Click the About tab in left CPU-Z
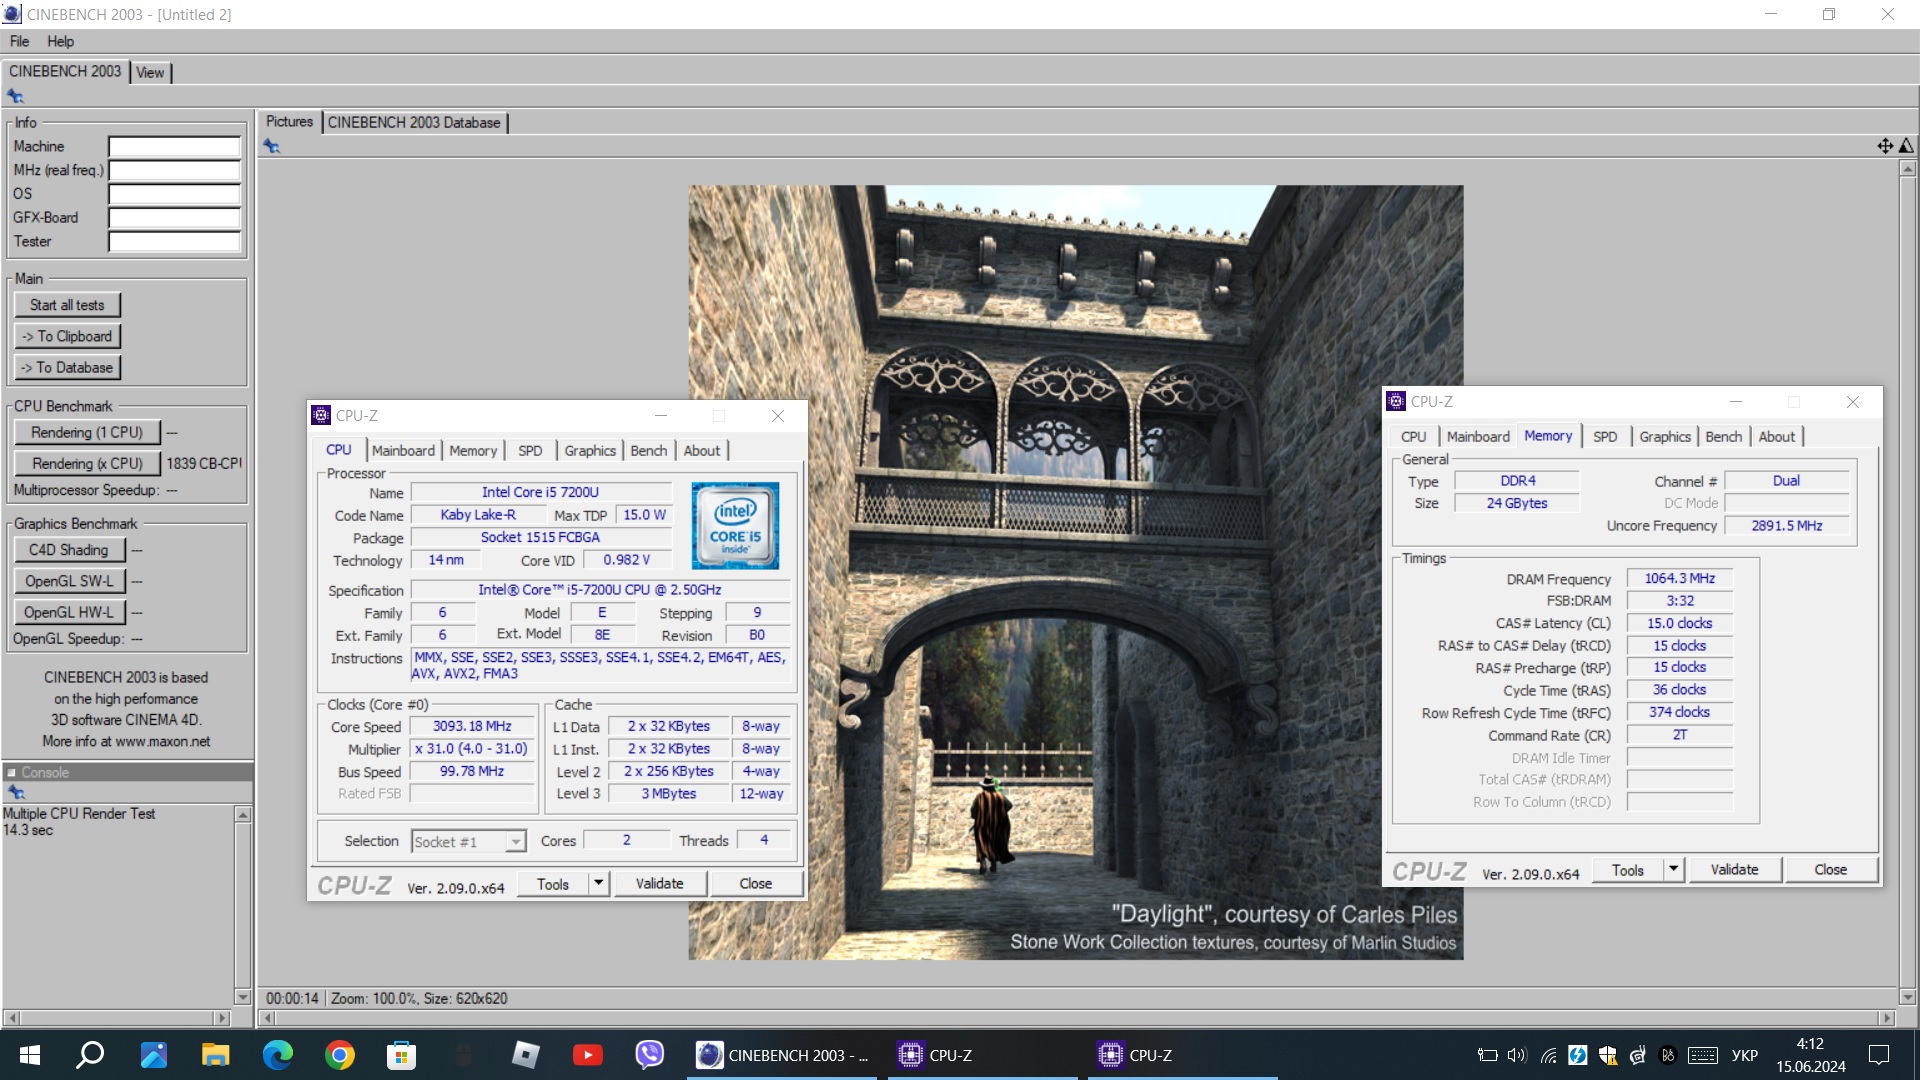Viewport: 1920px width, 1080px height. click(702, 451)
